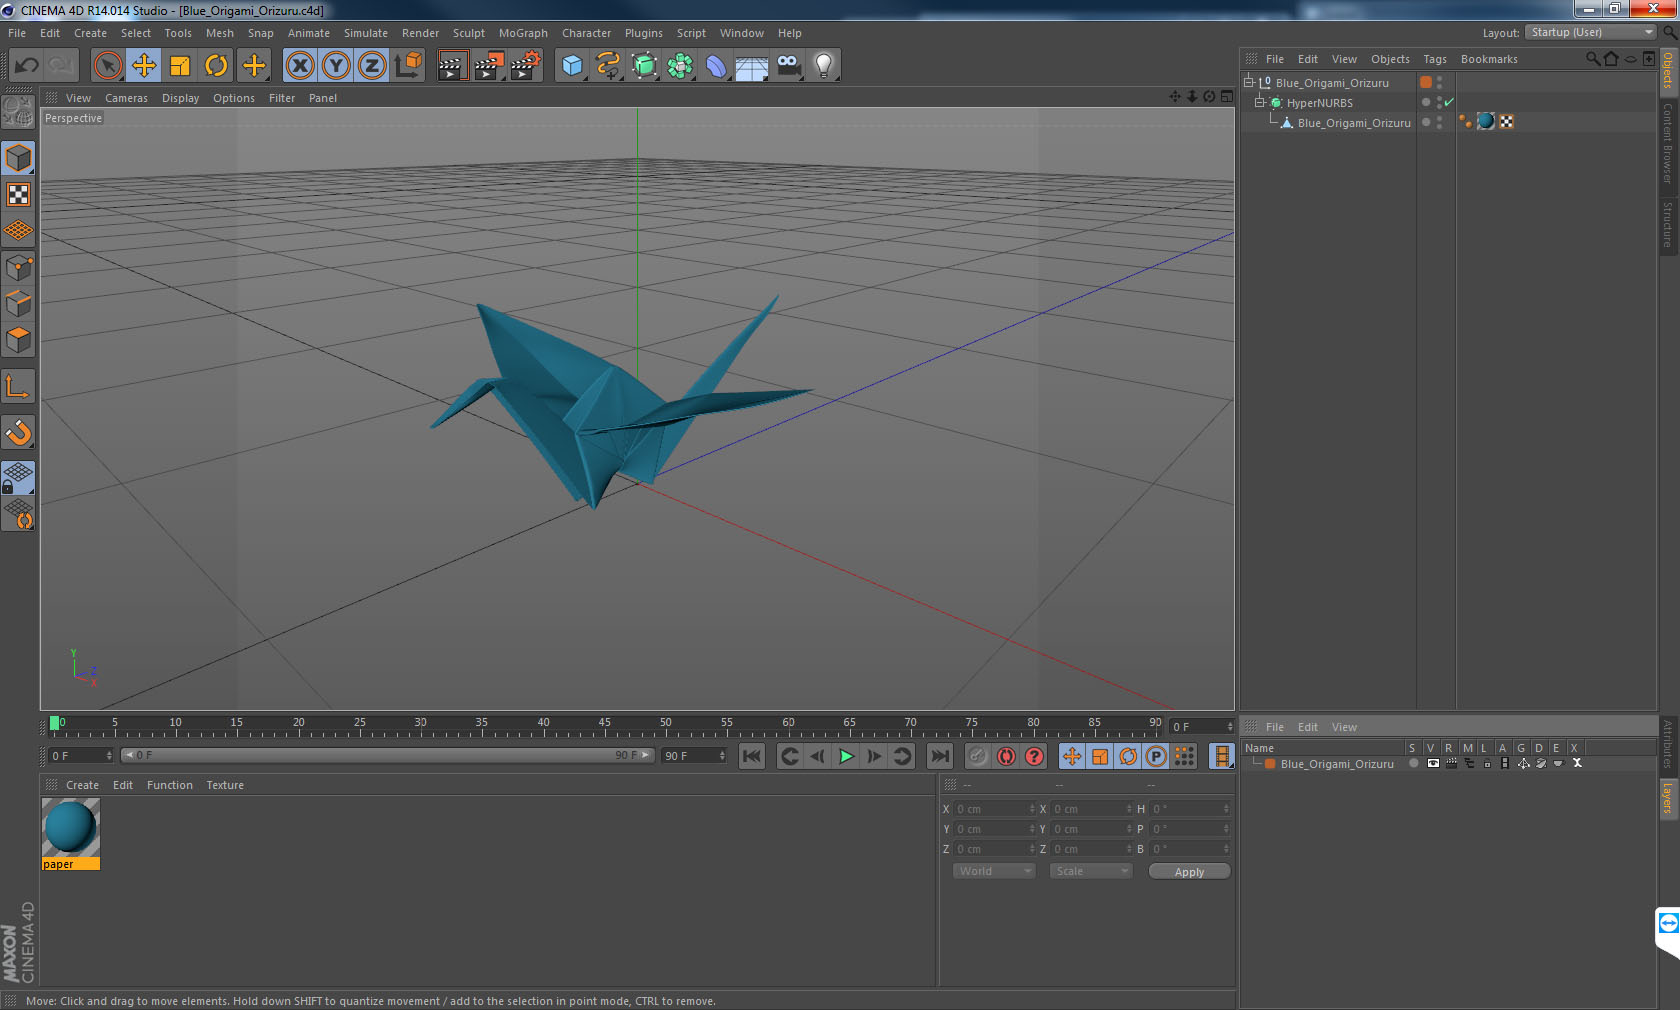
Task: Add a Cube primitive object
Action: point(572,66)
